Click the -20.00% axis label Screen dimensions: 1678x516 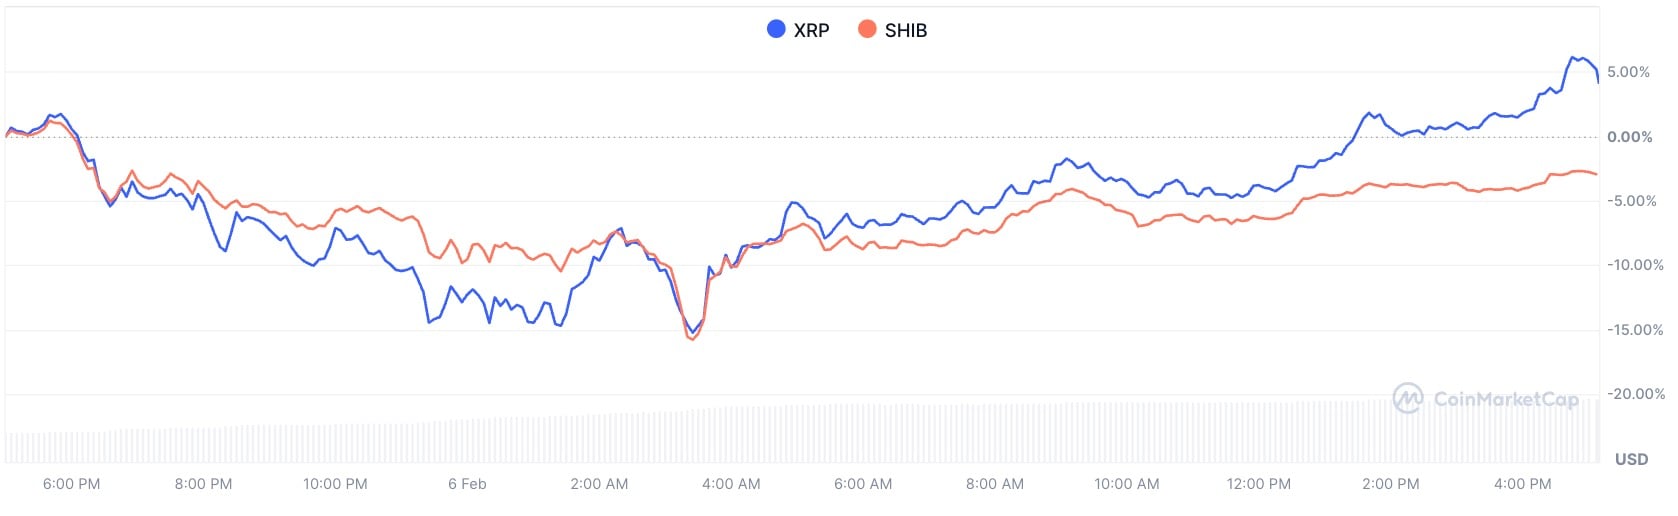click(1635, 394)
